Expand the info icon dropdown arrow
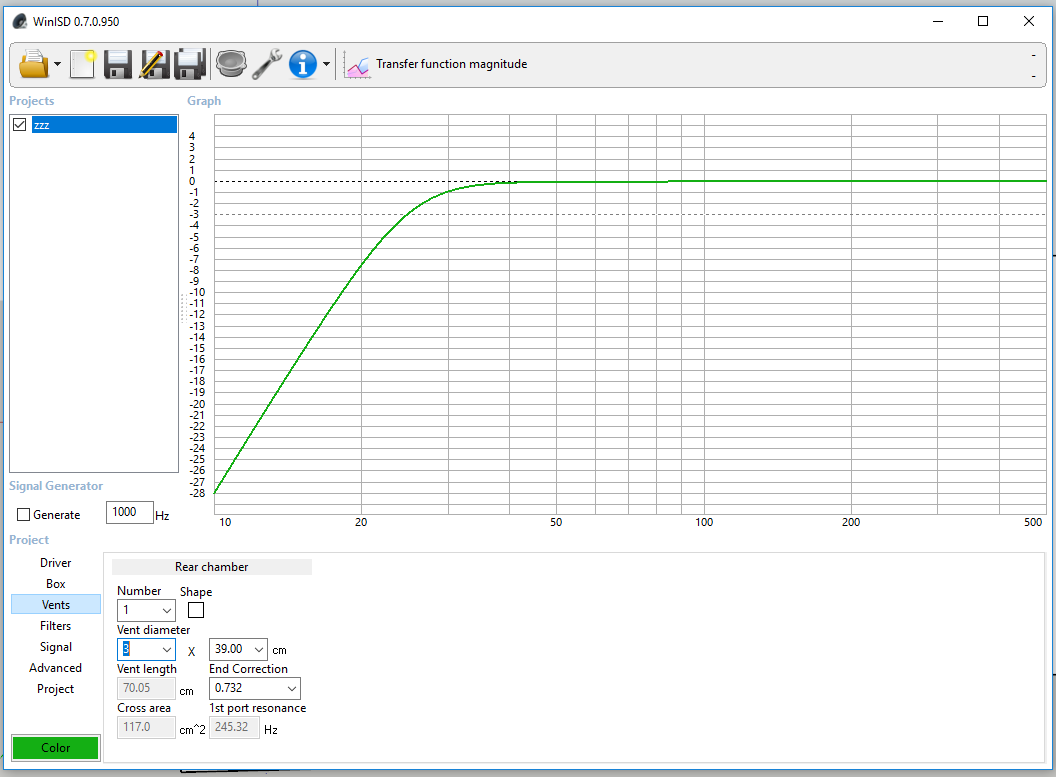The height and width of the screenshot is (777, 1056). point(327,65)
